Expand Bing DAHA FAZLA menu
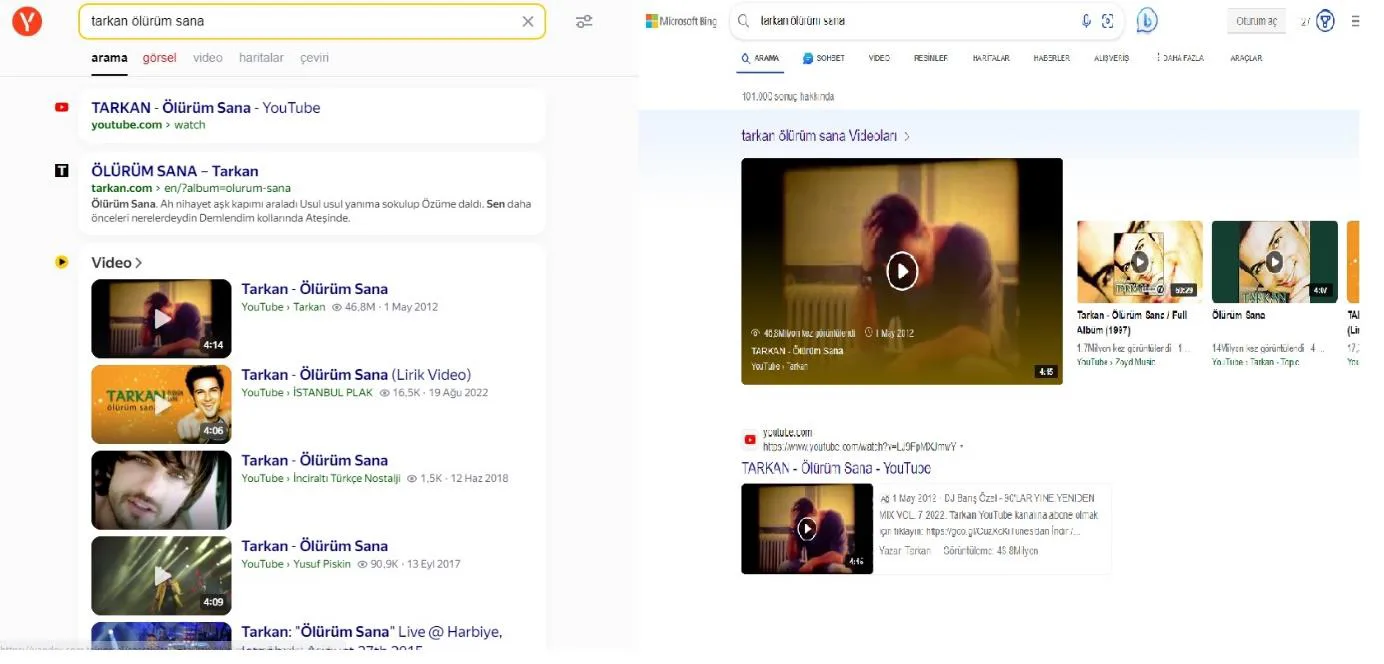Screen dimensions: 1384x664 pyautogui.click(x=1182, y=58)
